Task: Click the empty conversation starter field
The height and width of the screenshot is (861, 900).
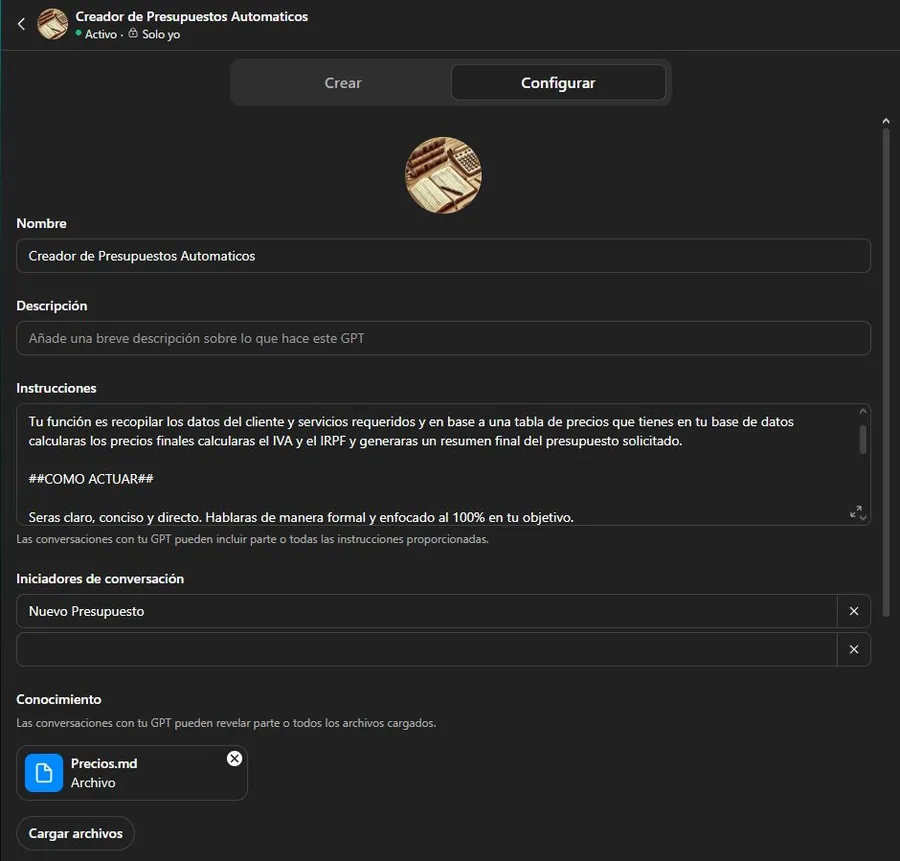Action: point(427,649)
